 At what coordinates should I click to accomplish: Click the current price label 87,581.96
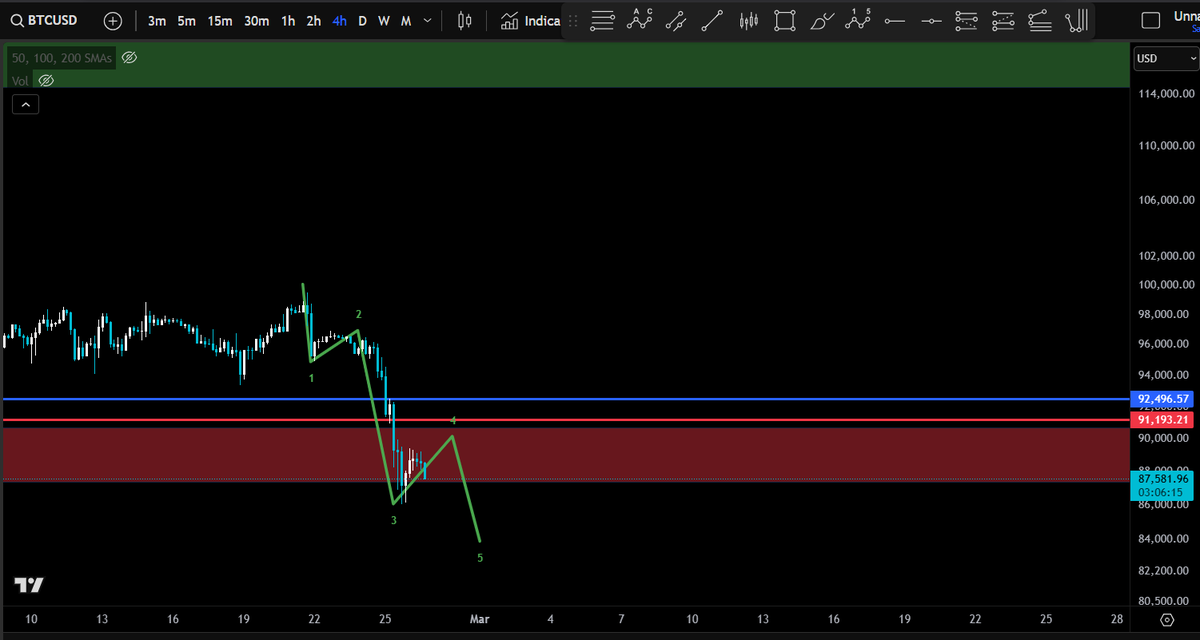1162,480
